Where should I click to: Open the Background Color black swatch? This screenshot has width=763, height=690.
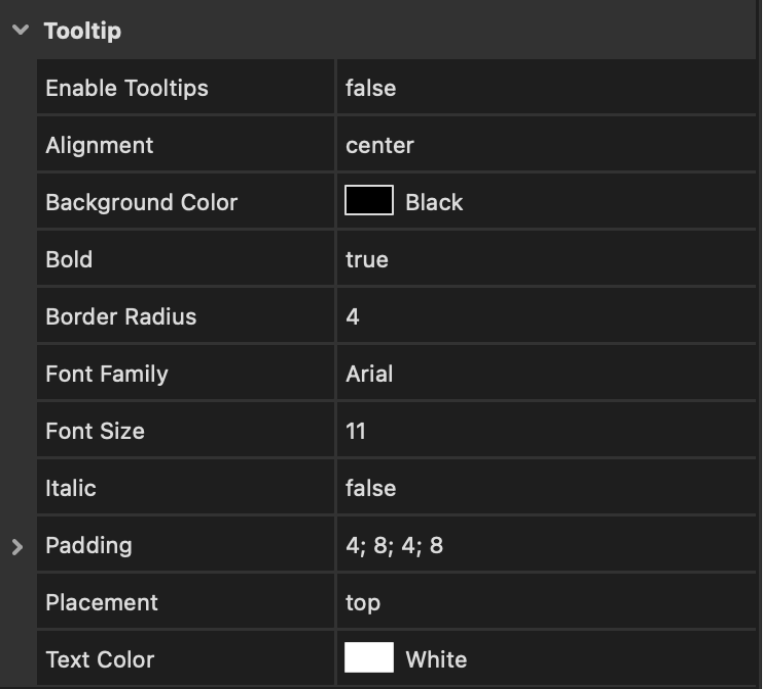(369, 202)
